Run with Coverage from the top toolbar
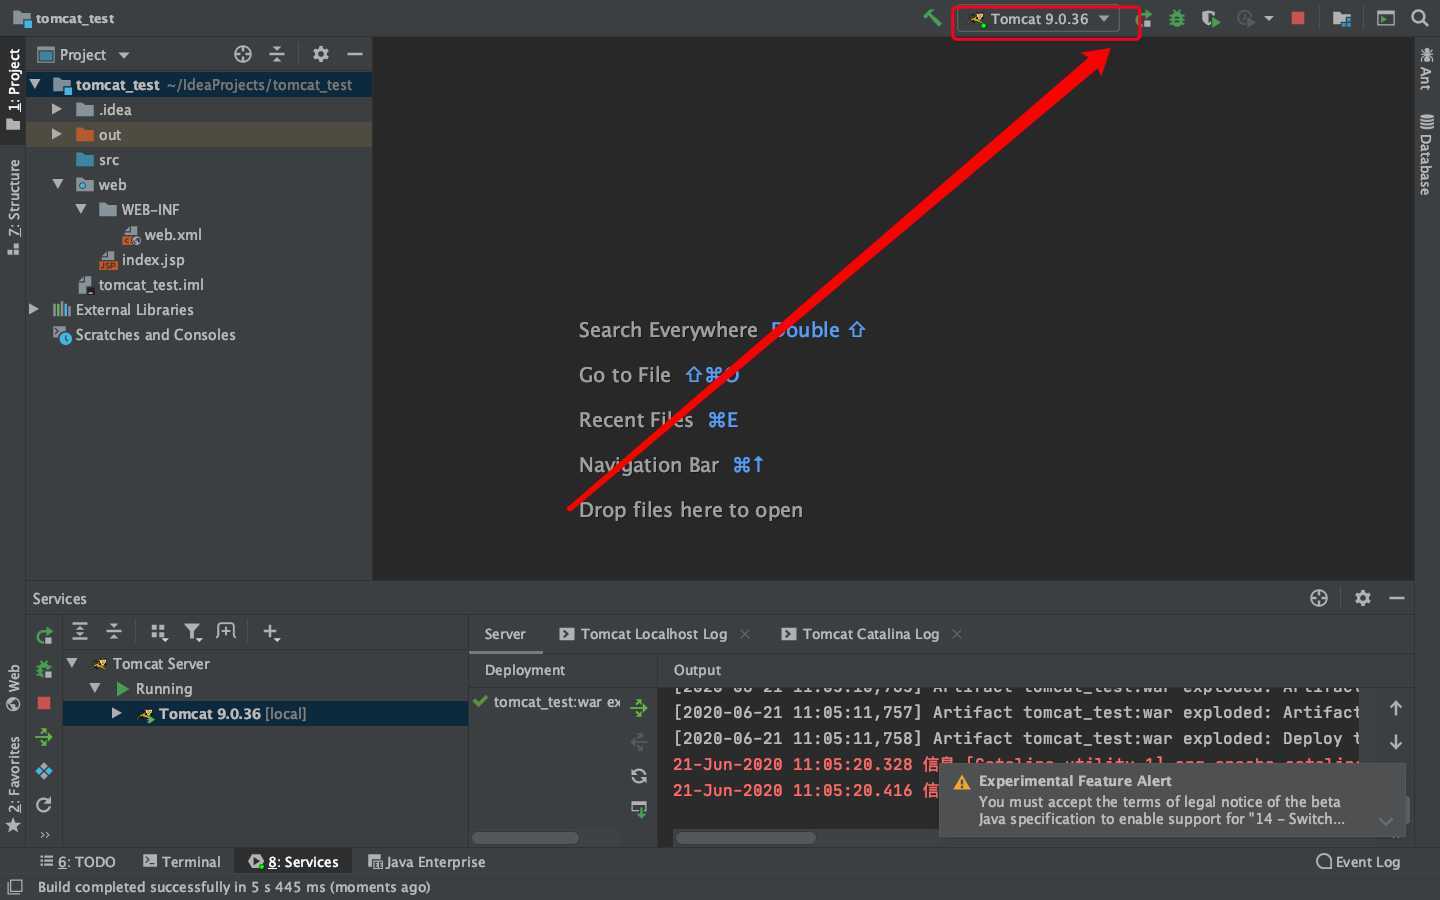The width and height of the screenshot is (1440, 900). click(1210, 19)
